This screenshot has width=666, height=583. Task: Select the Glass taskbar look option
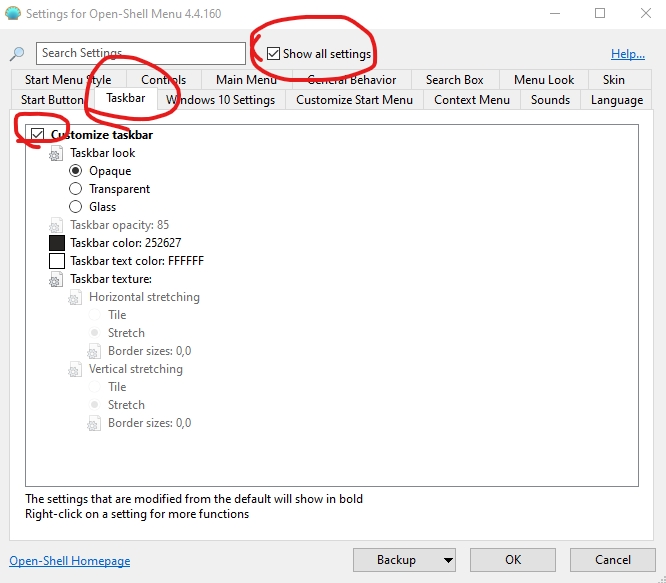point(75,207)
